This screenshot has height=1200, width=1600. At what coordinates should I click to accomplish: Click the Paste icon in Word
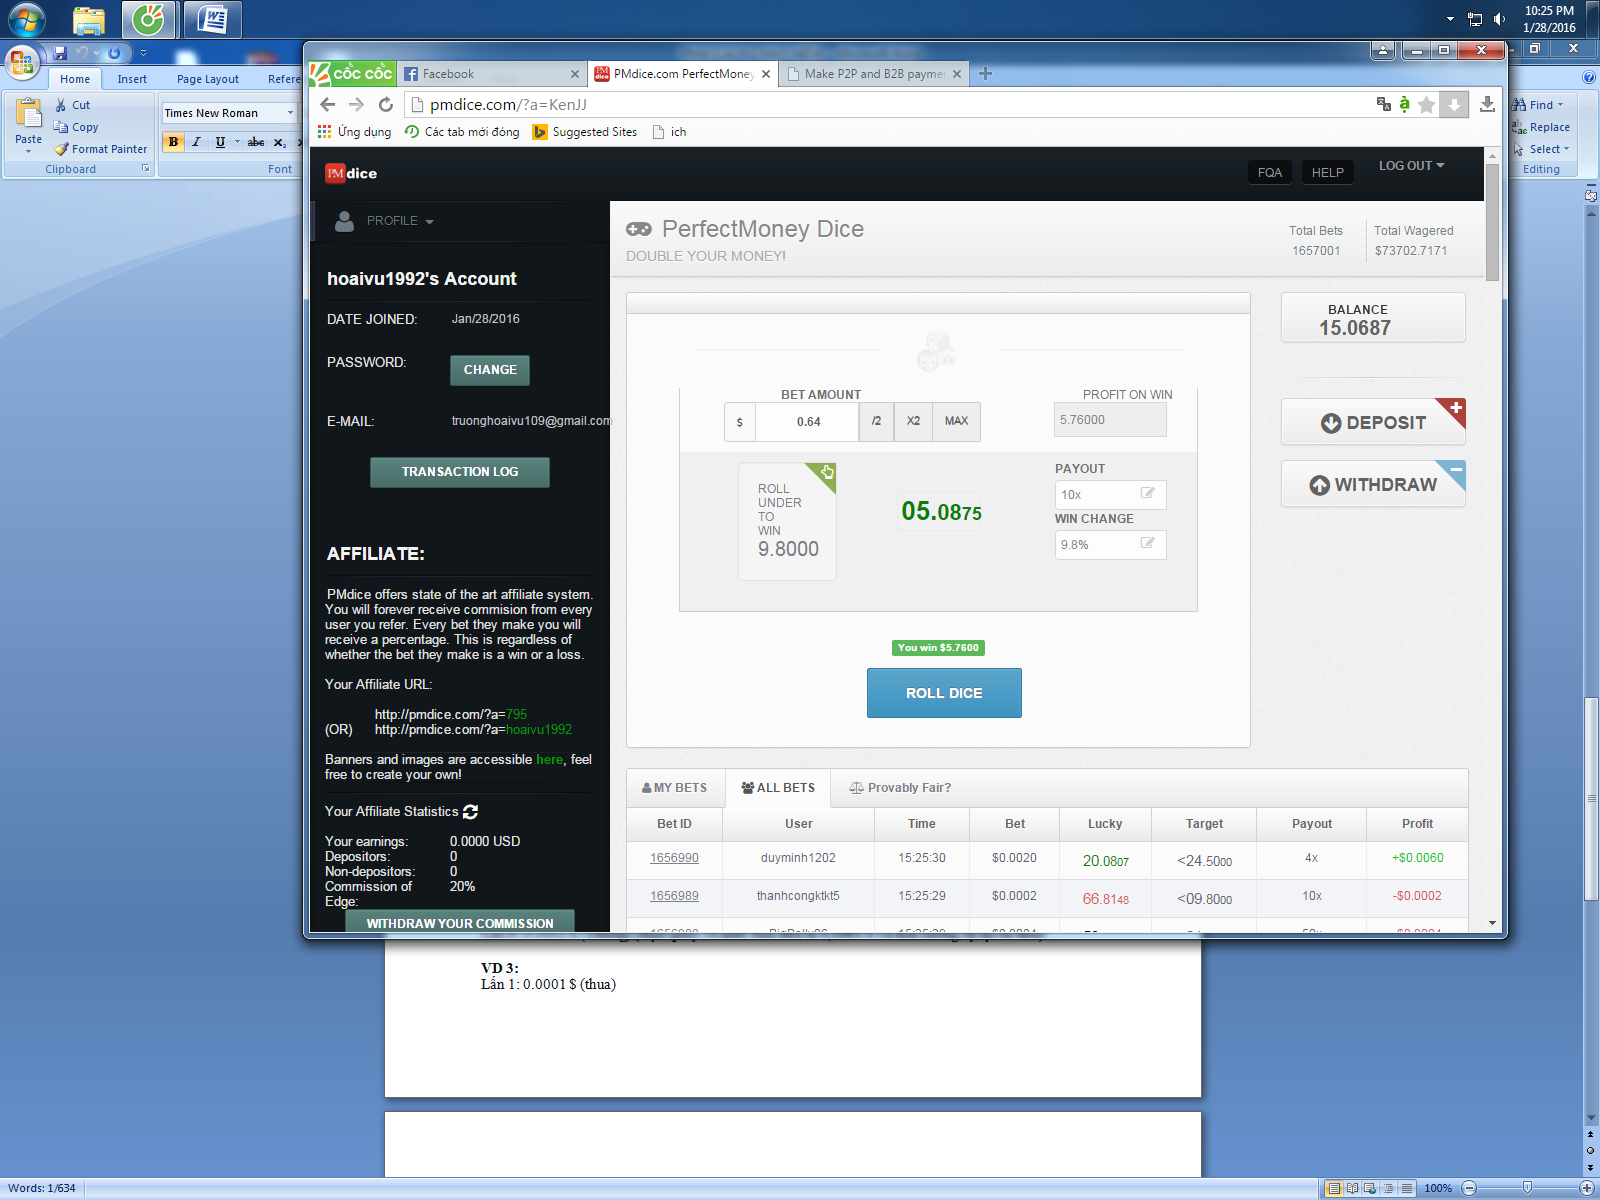(x=28, y=114)
